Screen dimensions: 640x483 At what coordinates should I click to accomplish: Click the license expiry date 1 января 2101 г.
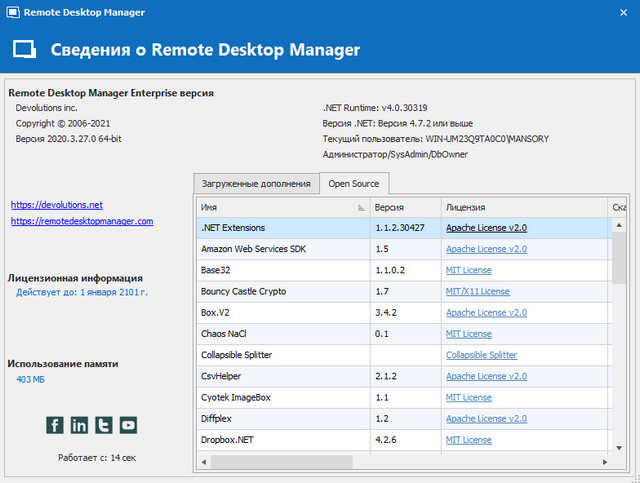click(114, 292)
